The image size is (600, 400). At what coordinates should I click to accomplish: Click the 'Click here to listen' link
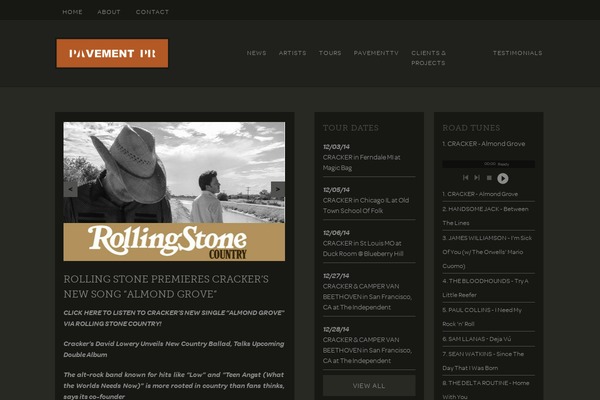tap(174, 318)
